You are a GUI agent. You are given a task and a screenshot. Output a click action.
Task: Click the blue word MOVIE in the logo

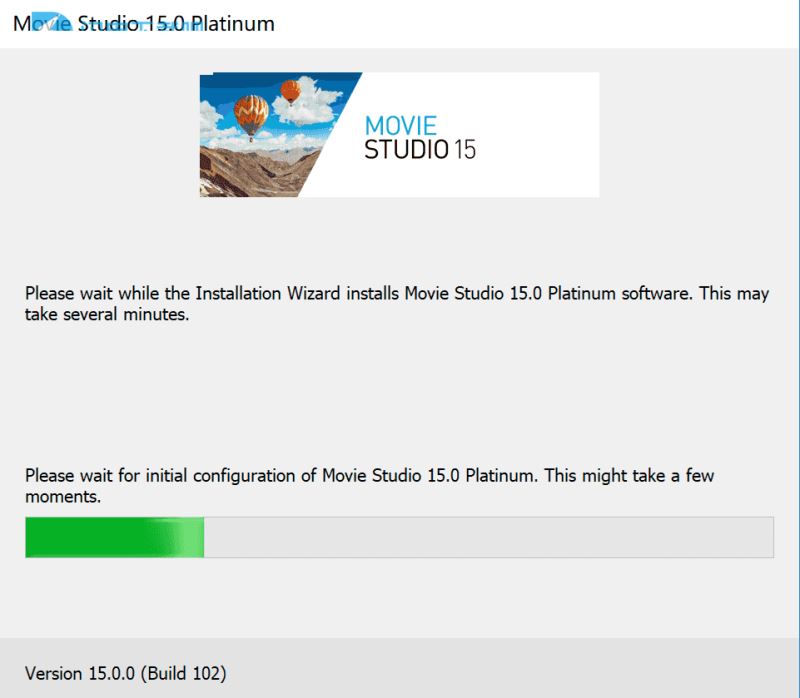pos(400,126)
